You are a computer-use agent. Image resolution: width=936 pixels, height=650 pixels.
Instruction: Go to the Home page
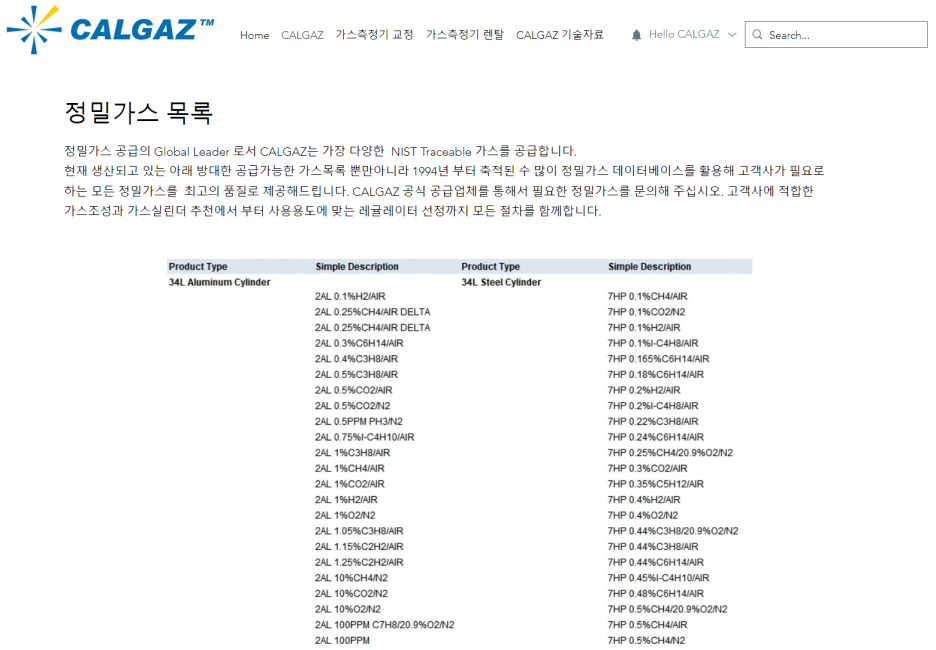[x=254, y=35]
